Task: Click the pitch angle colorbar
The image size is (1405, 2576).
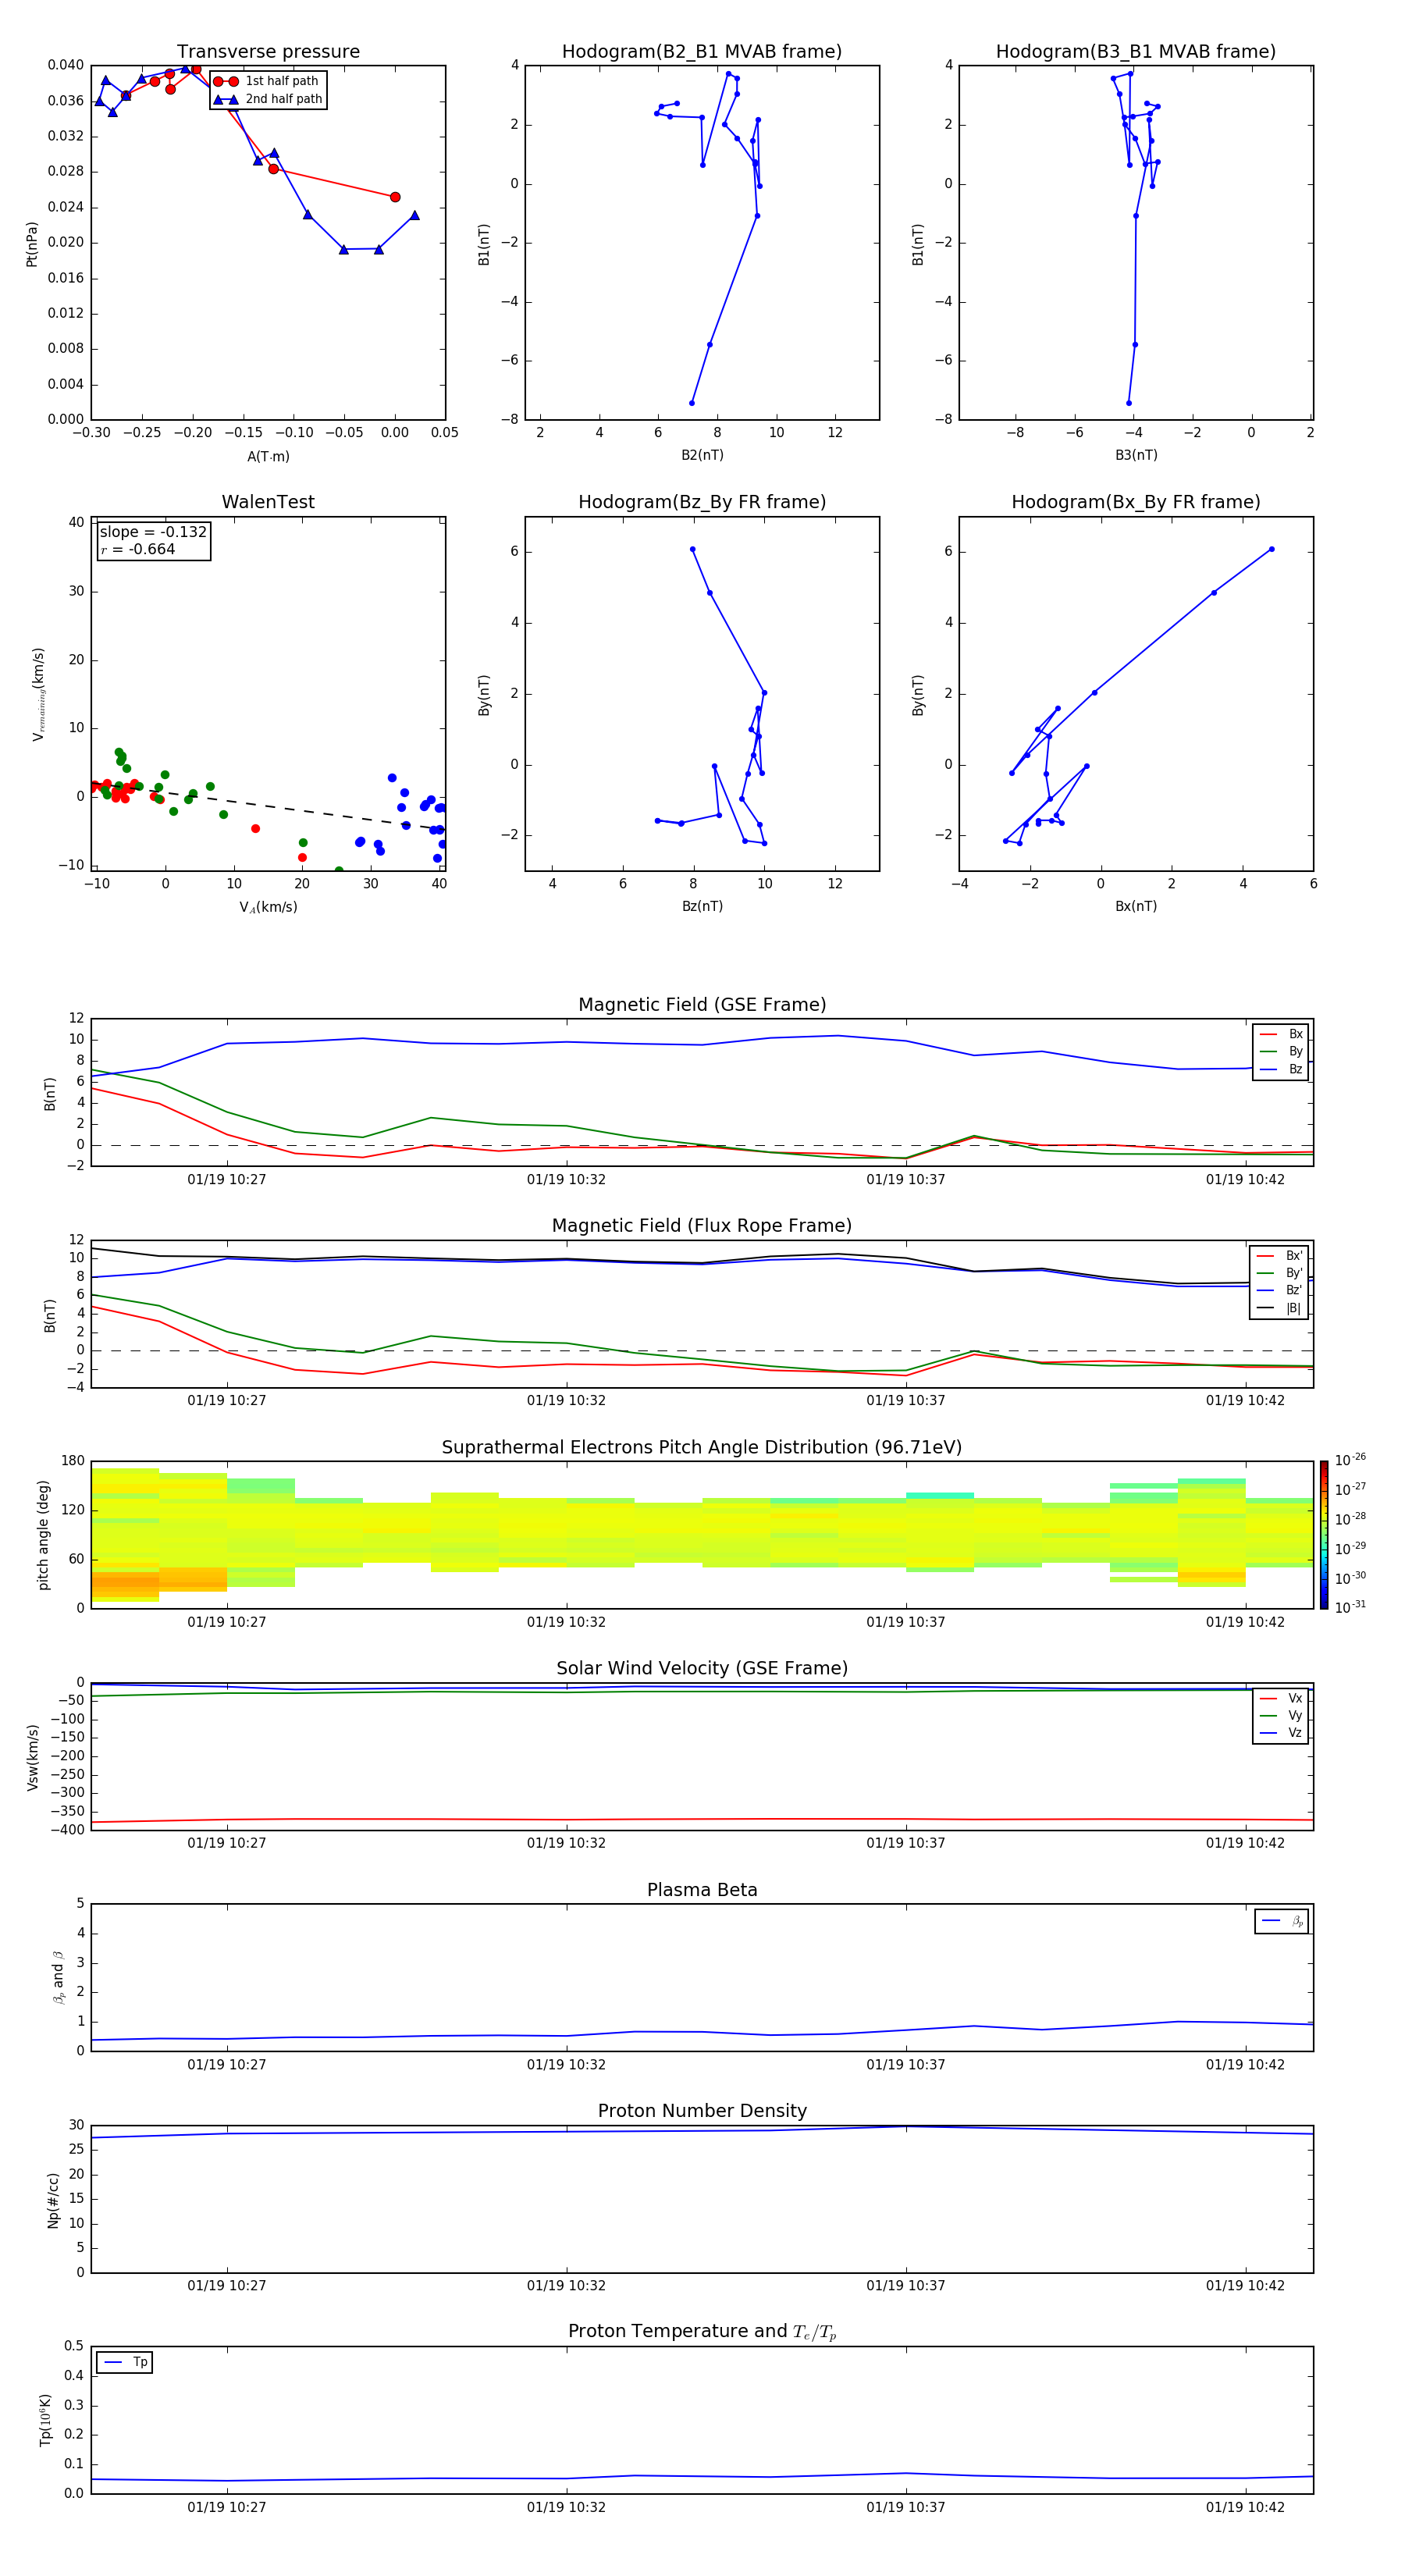Action: pos(1324,1535)
